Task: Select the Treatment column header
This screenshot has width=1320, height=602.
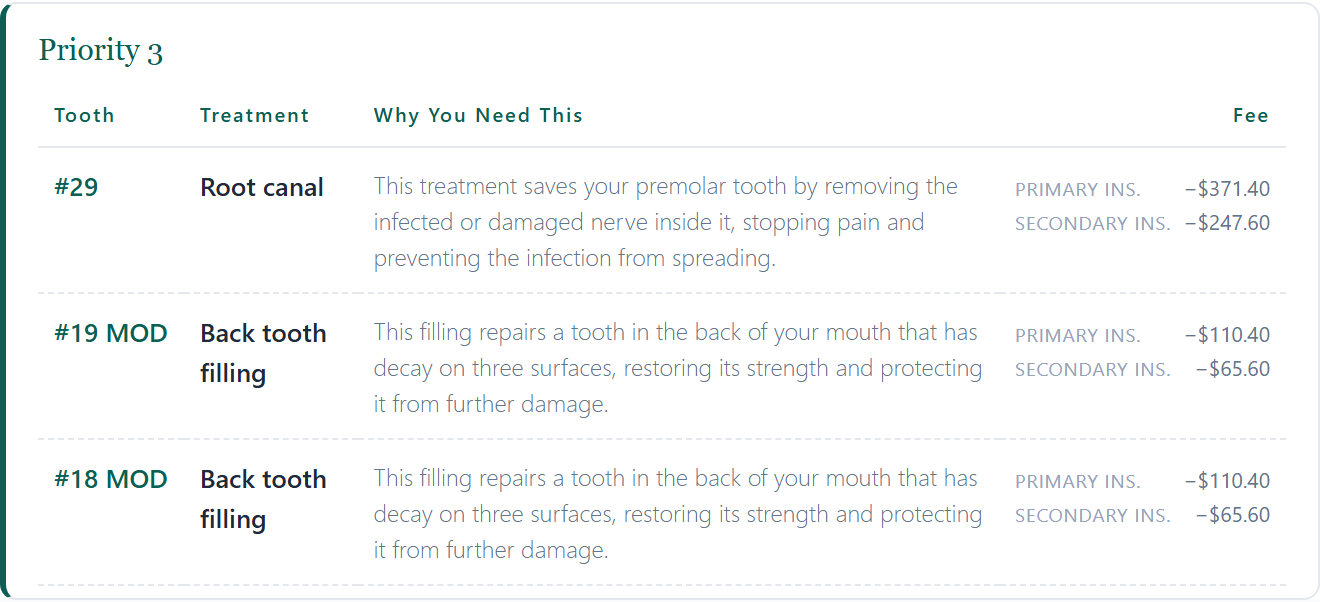Action: point(254,115)
